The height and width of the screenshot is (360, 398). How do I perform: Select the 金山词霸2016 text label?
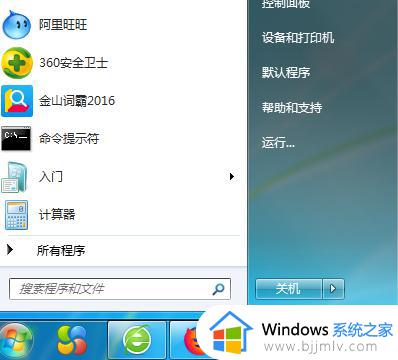77,101
